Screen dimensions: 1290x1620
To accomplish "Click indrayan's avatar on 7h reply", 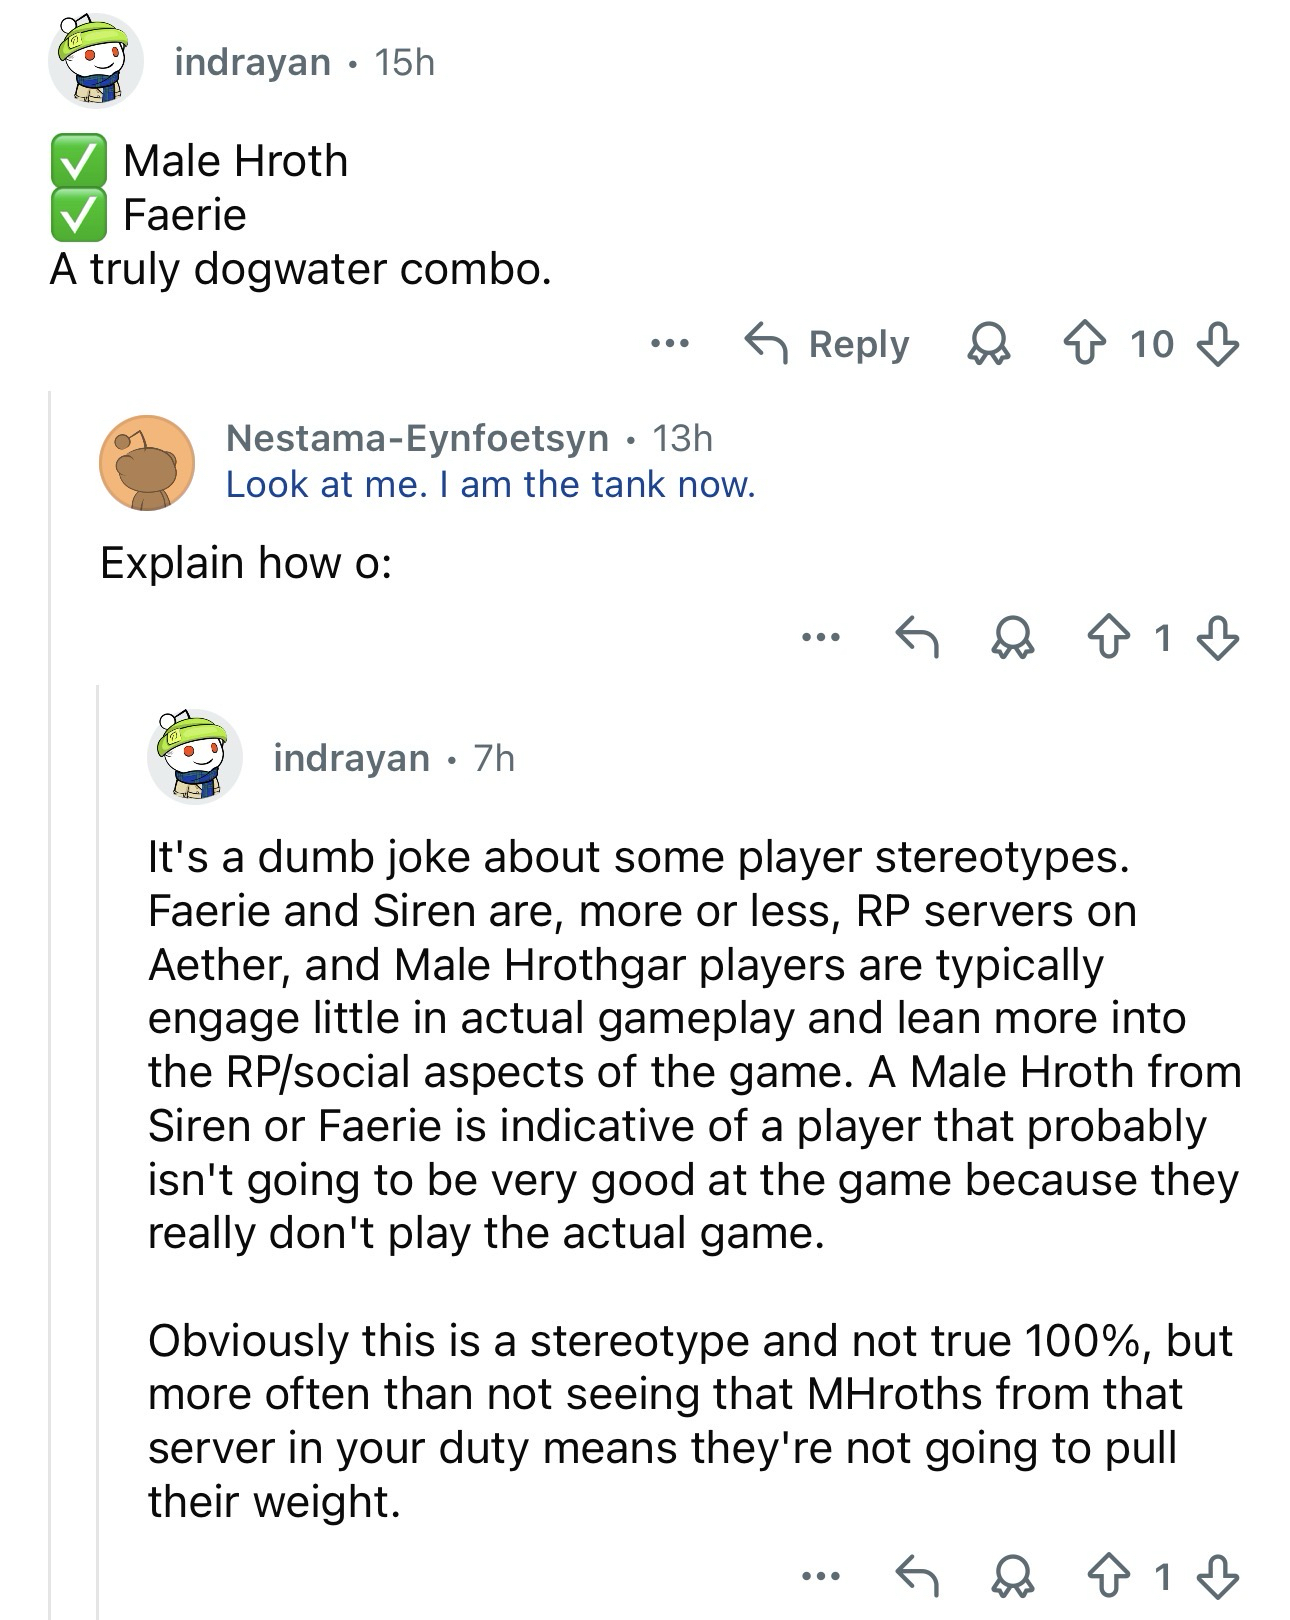I will tap(194, 757).
